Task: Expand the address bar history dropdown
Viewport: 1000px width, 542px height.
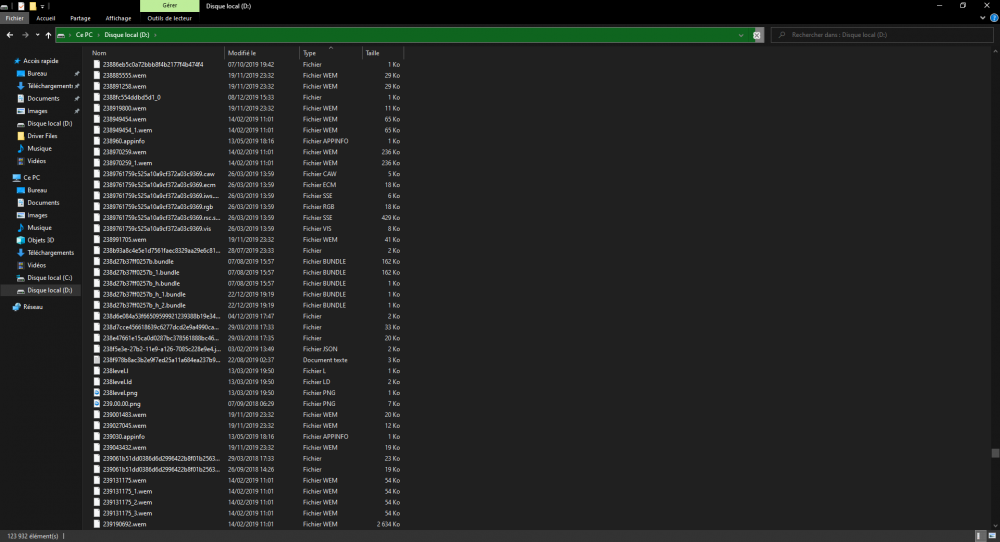Action: (741, 35)
